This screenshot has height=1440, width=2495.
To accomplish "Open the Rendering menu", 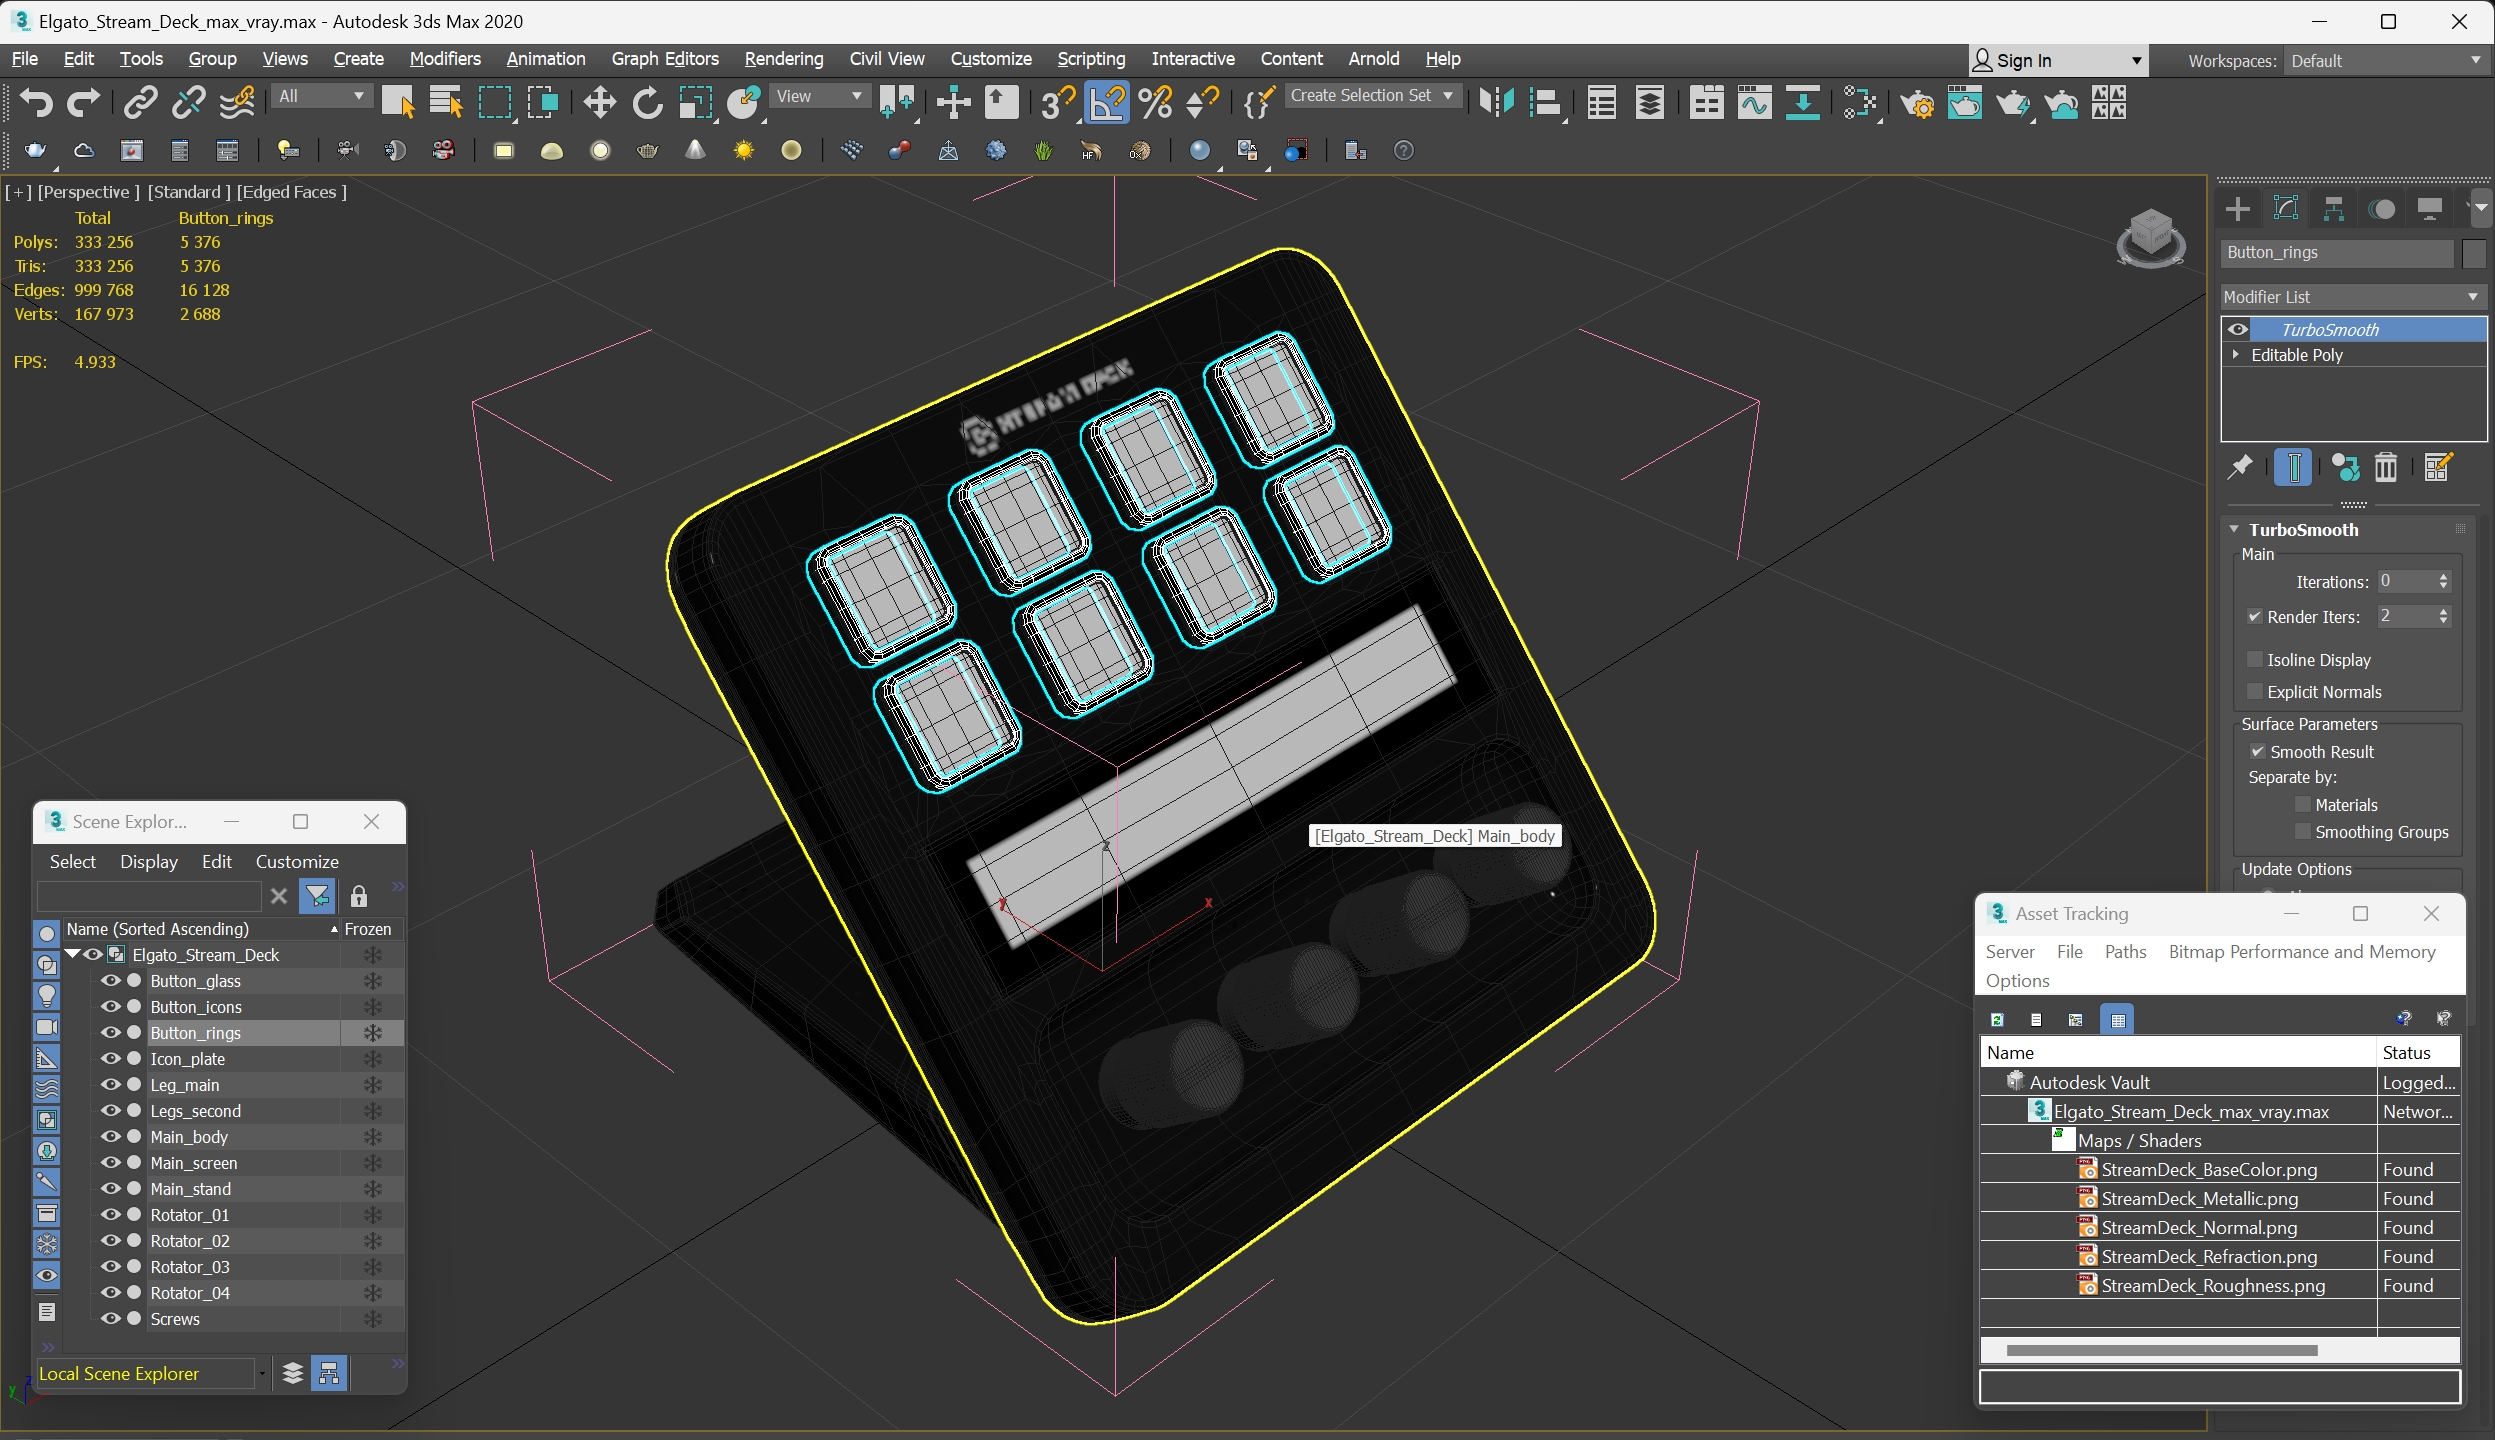I will click(x=784, y=59).
